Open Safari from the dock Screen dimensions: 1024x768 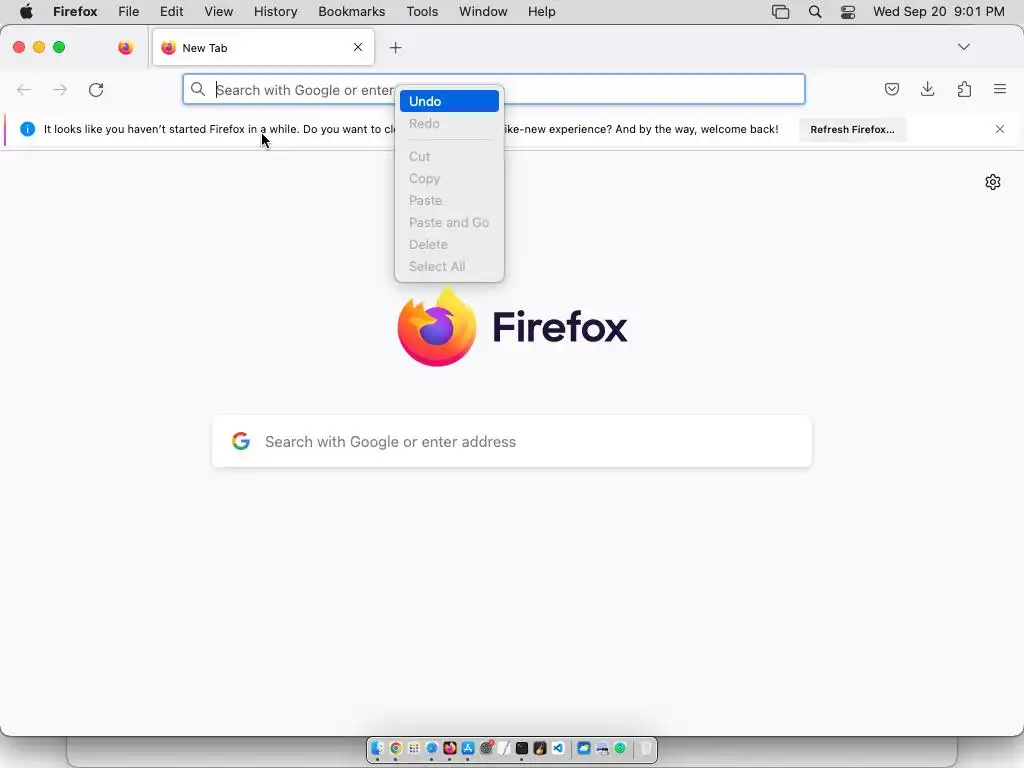click(x=432, y=748)
